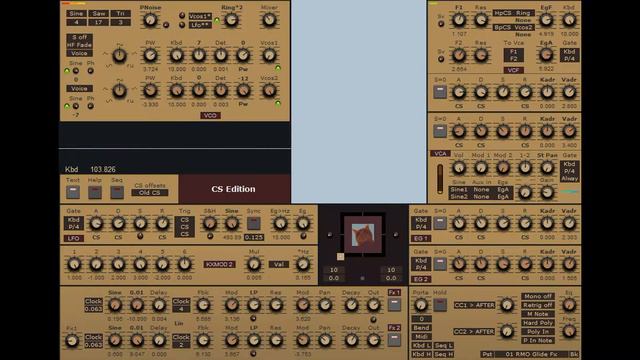
Task: Click the vertical VCA level slider
Action: point(440,179)
